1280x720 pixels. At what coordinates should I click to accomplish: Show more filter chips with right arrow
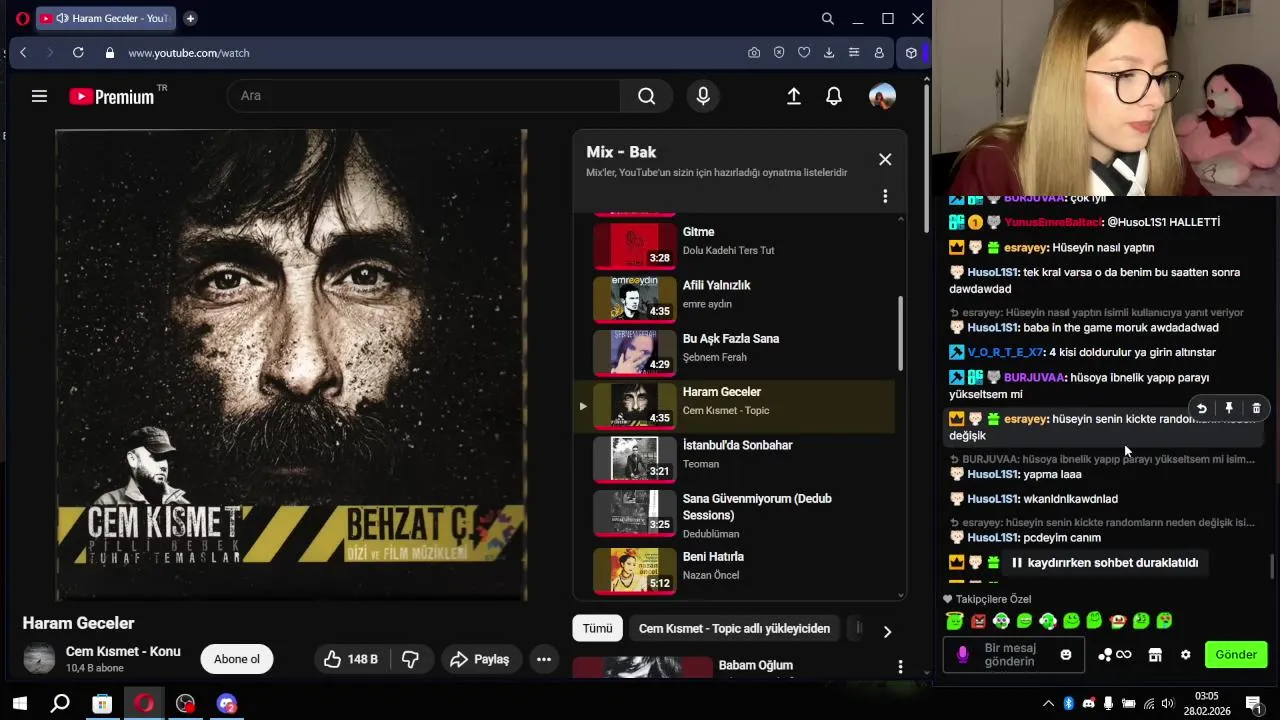[x=887, y=631]
